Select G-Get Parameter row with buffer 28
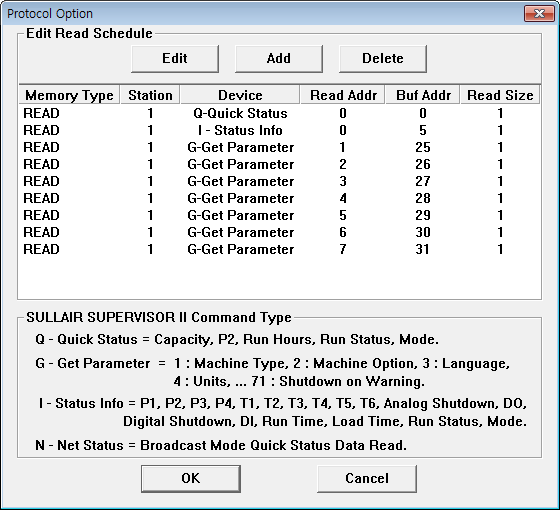The height and width of the screenshot is (510, 560). click(x=279, y=198)
